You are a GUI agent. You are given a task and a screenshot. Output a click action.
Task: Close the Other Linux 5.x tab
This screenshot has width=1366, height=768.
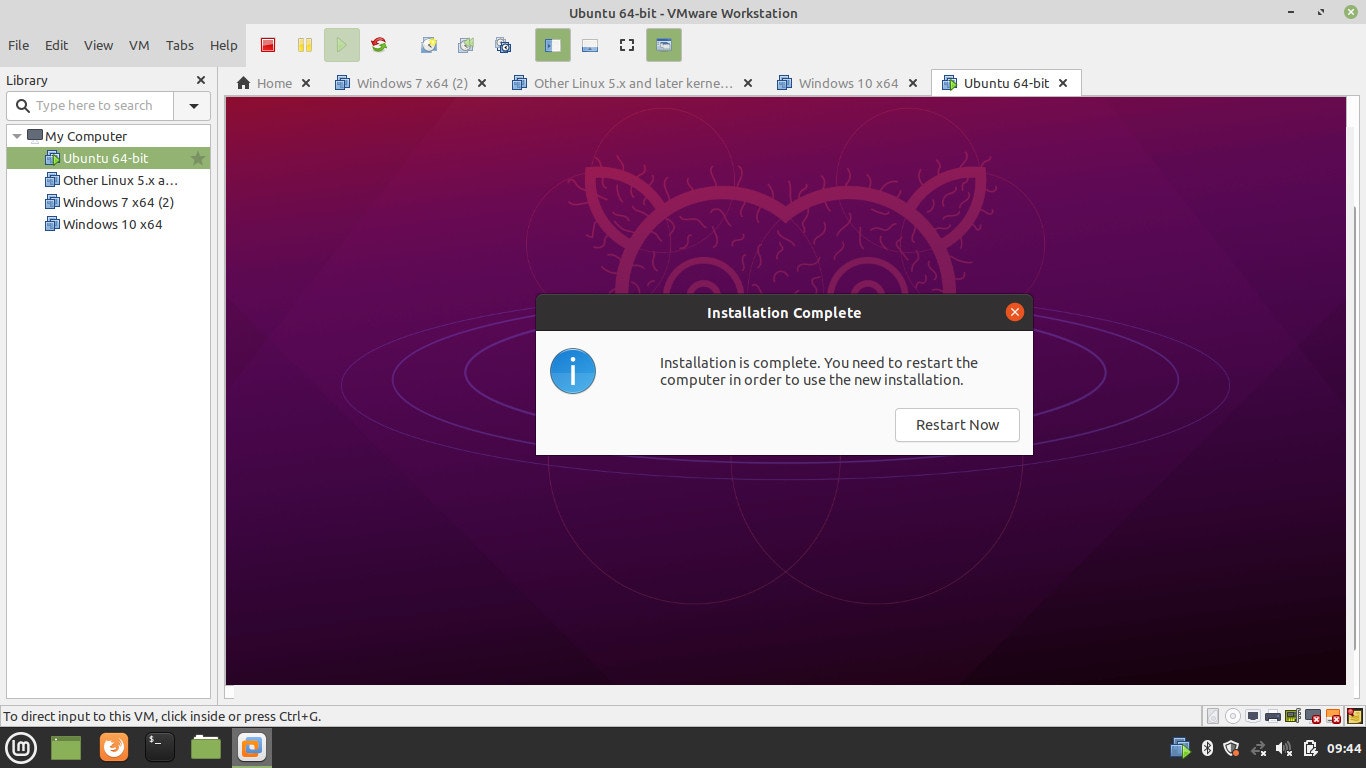pos(748,83)
